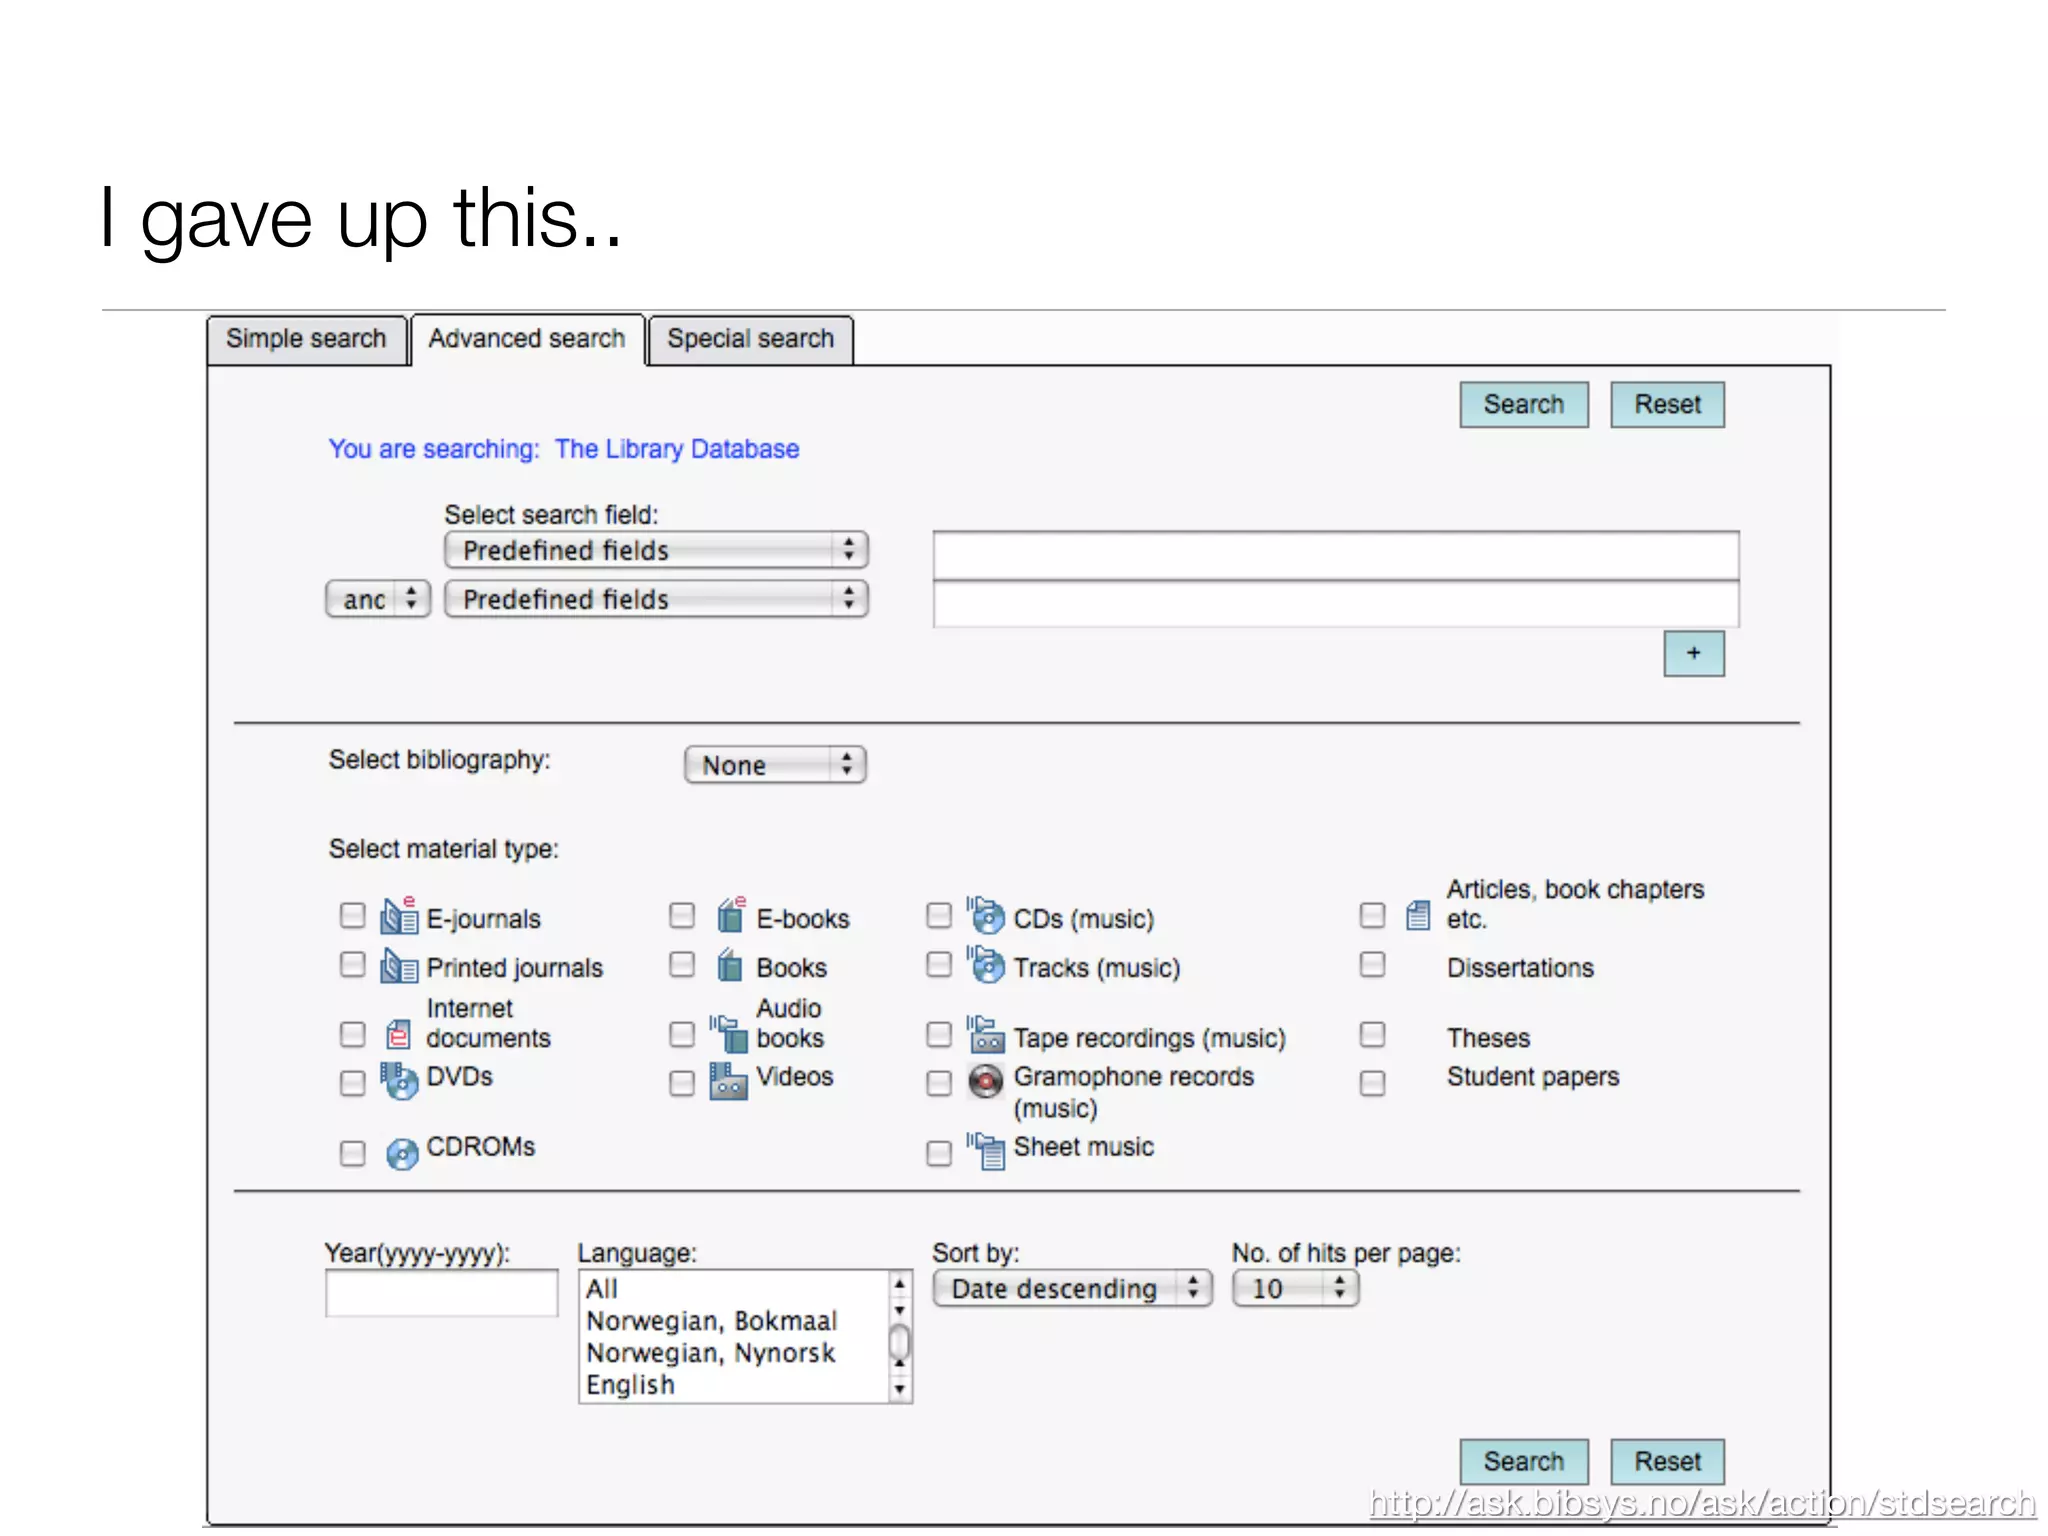Open the first Predefined fields dropdown
Viewport: 2048px width, 1536px height.
click(x=656, y=550)
